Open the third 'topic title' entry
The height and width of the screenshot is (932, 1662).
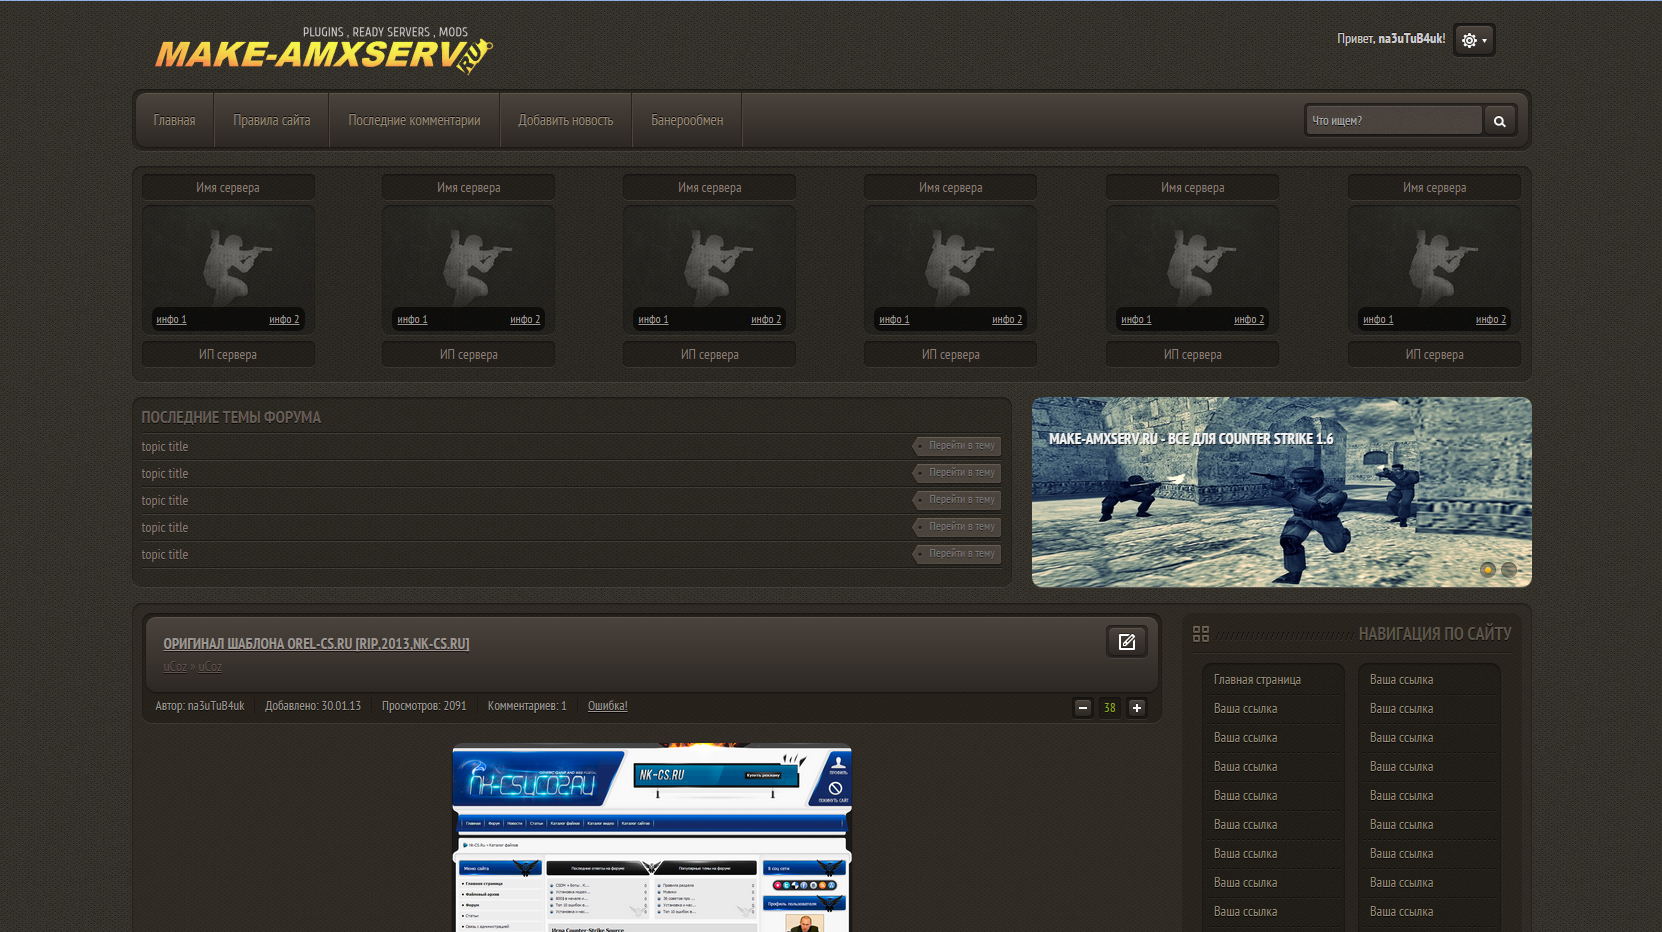tap(165, 501)
